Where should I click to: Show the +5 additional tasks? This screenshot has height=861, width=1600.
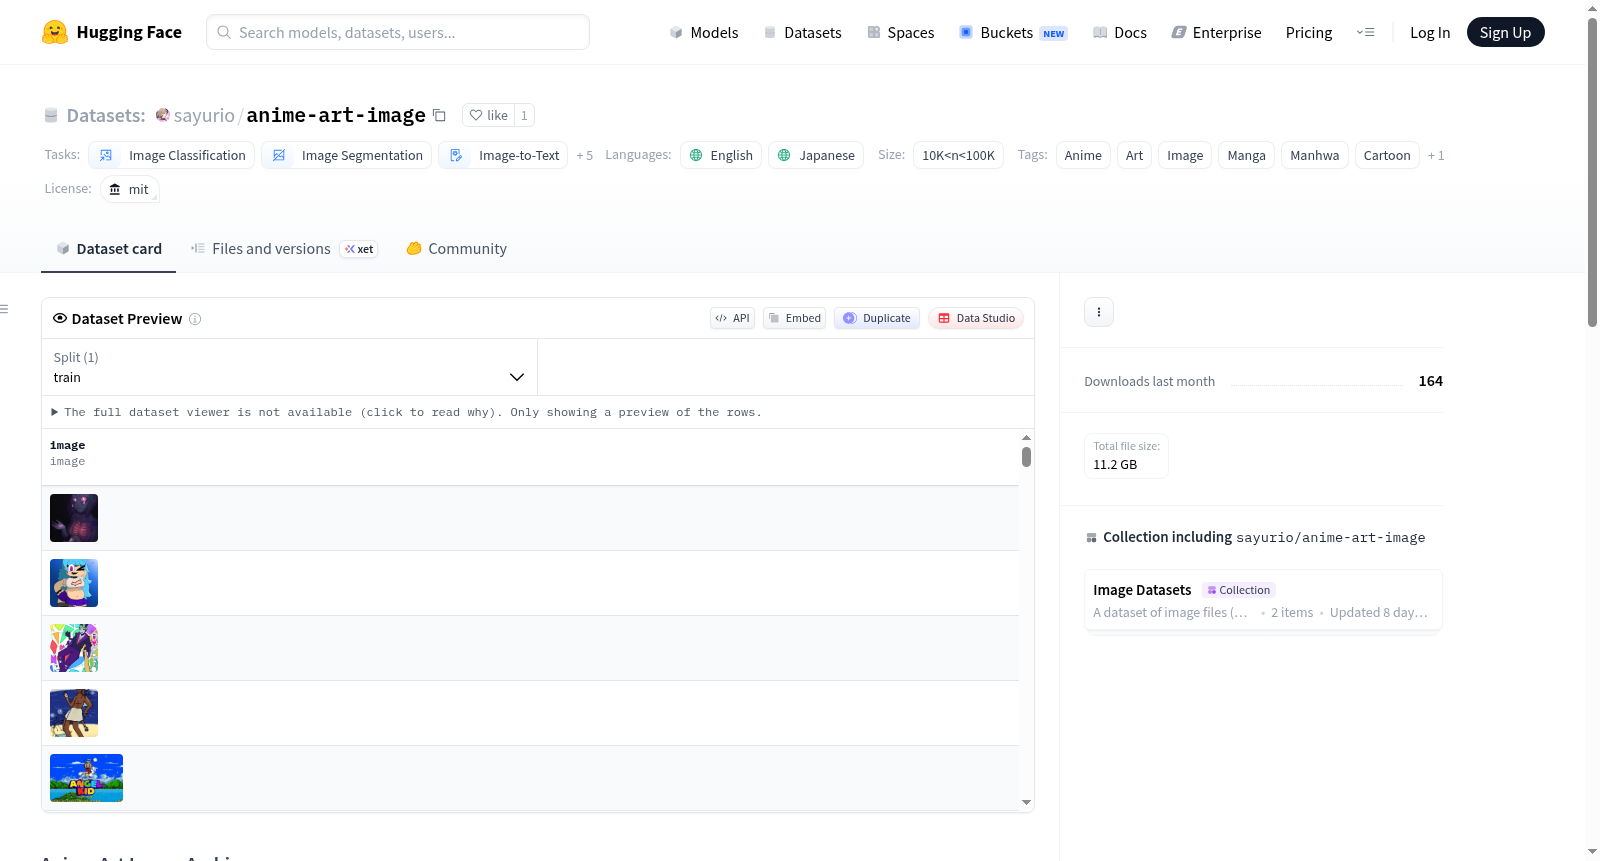tap(585, 155)
